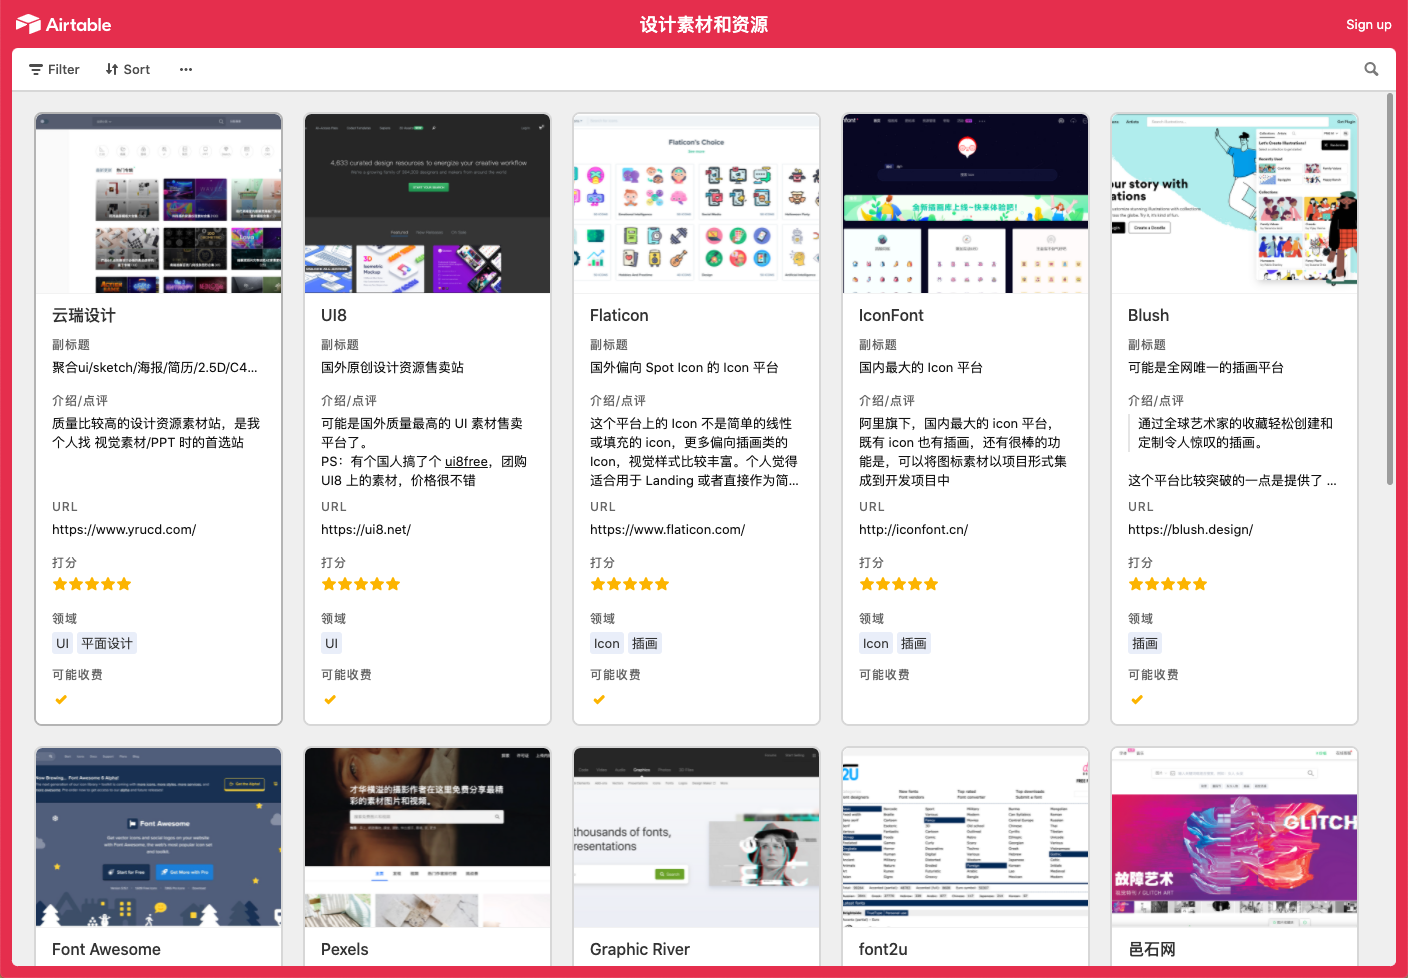Click the IconFont card title

click(x=891, y=315)
